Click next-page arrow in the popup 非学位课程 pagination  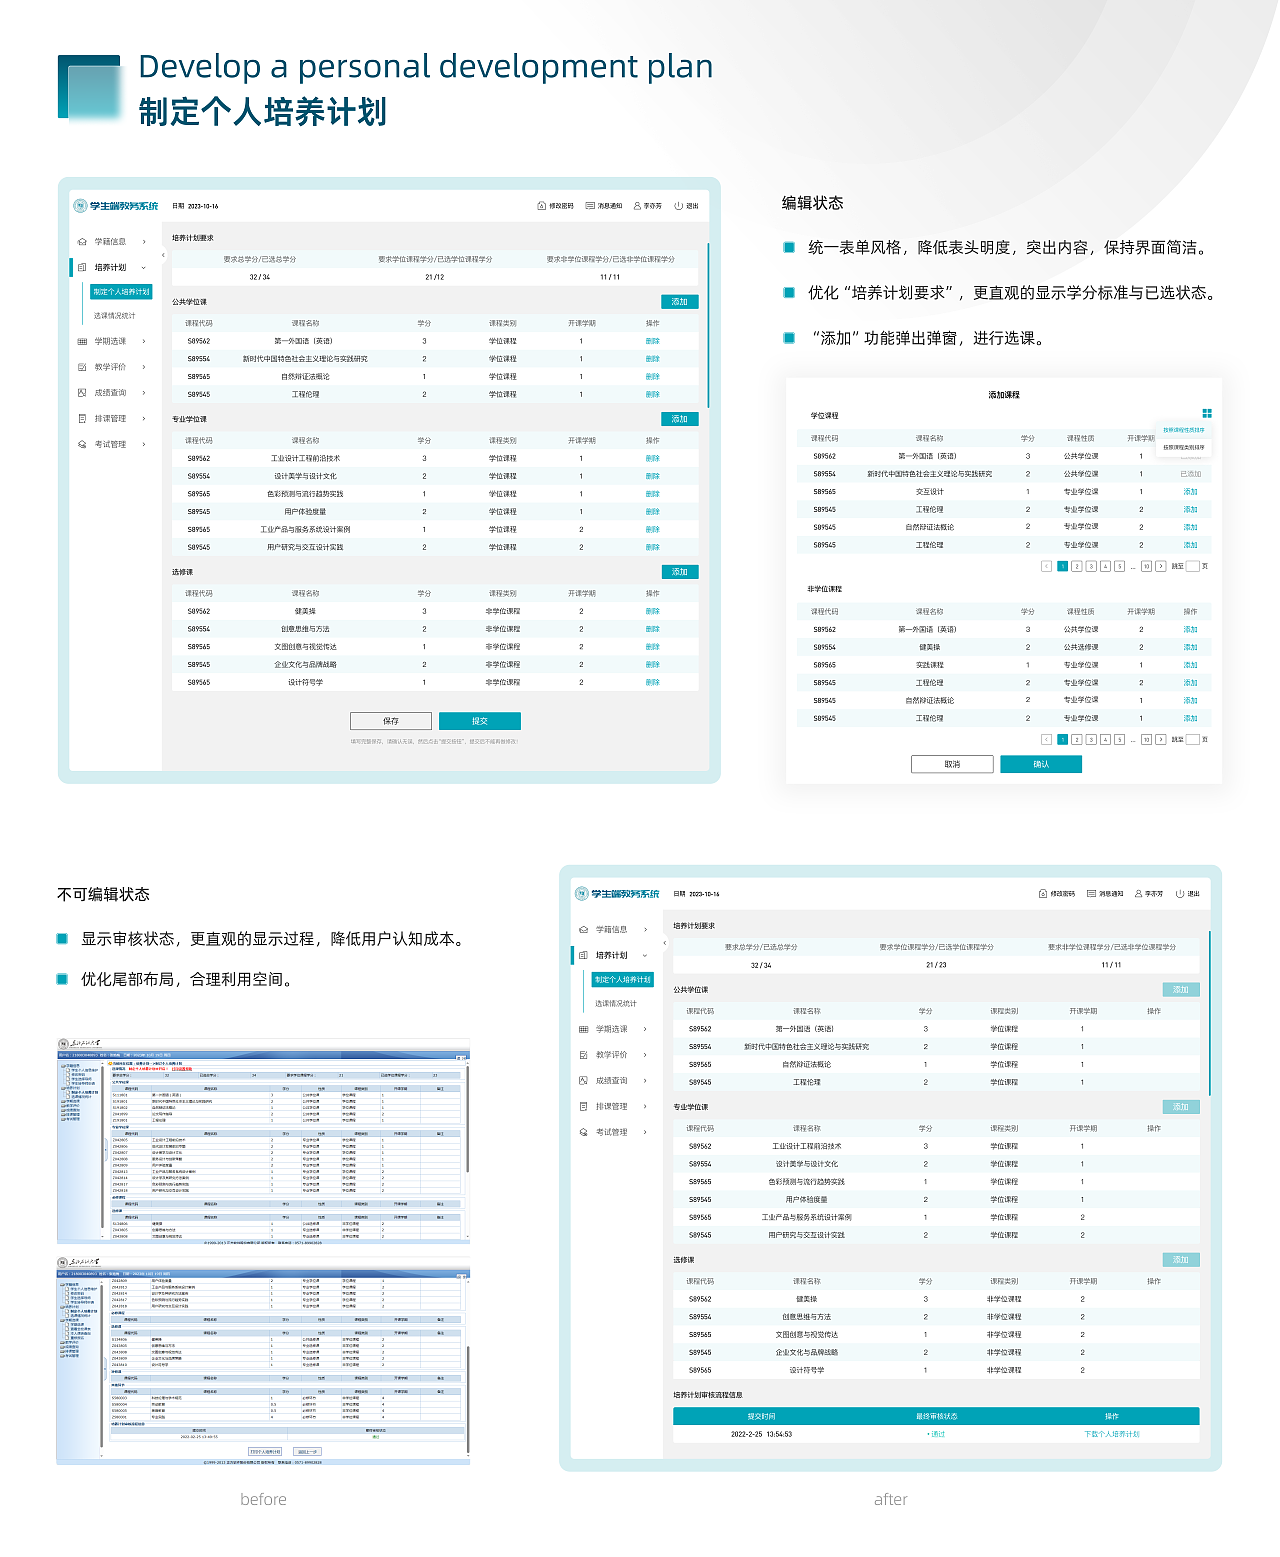(x=1161, y=740)
